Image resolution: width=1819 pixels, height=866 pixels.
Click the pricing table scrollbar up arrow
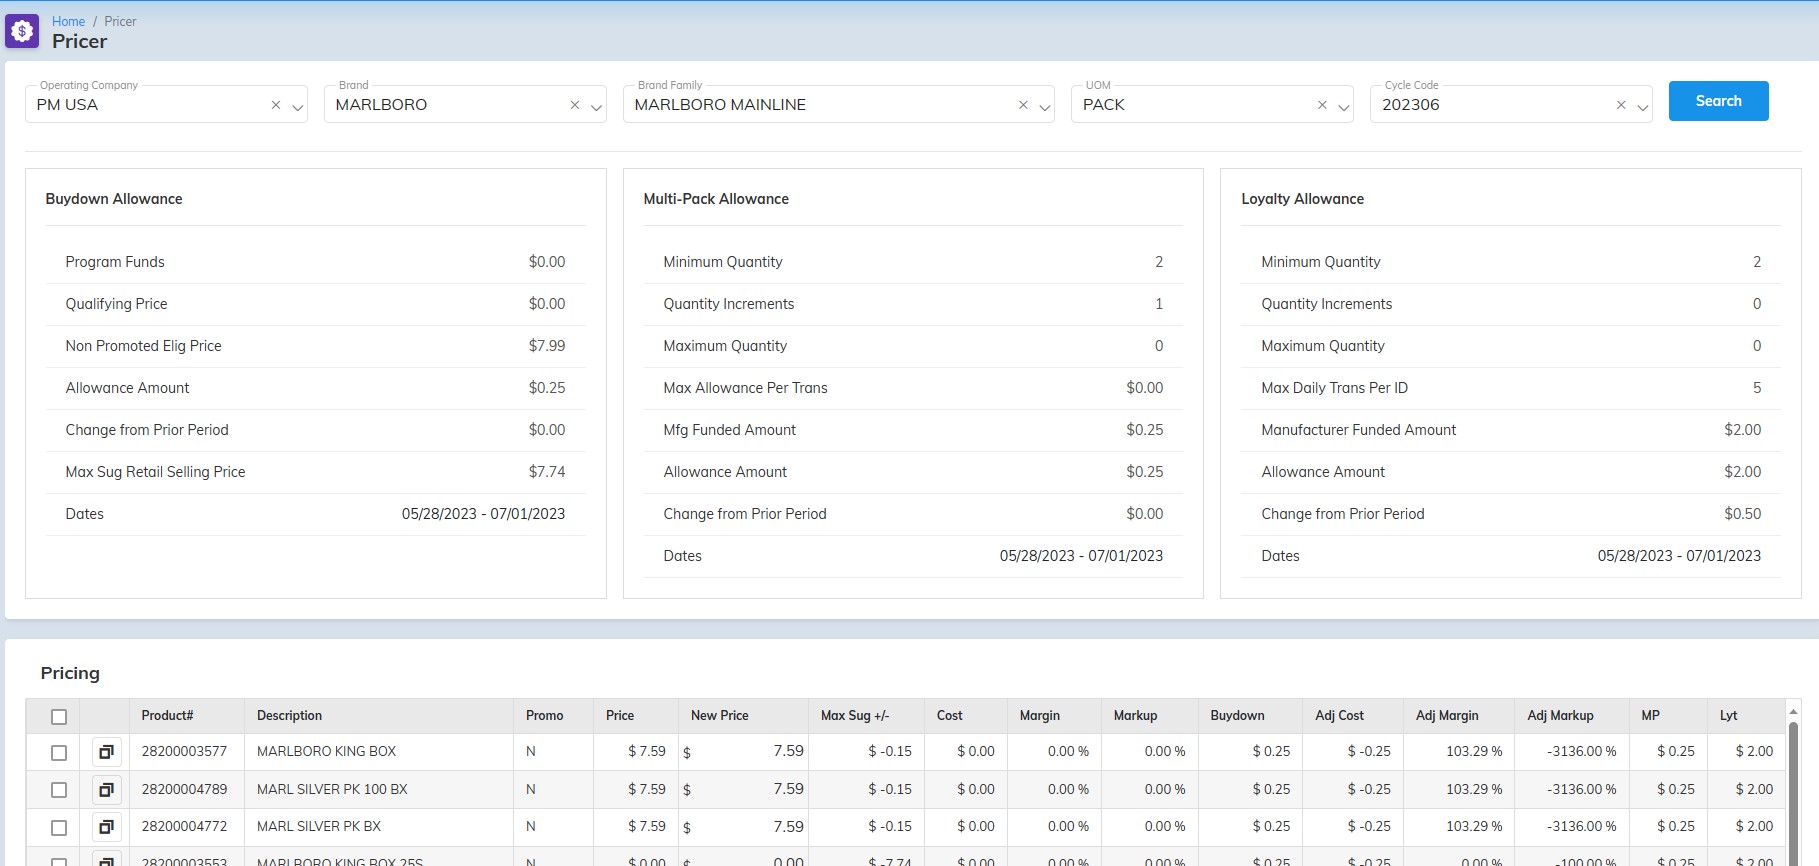pyautogui.click(x=1793, y=711)
